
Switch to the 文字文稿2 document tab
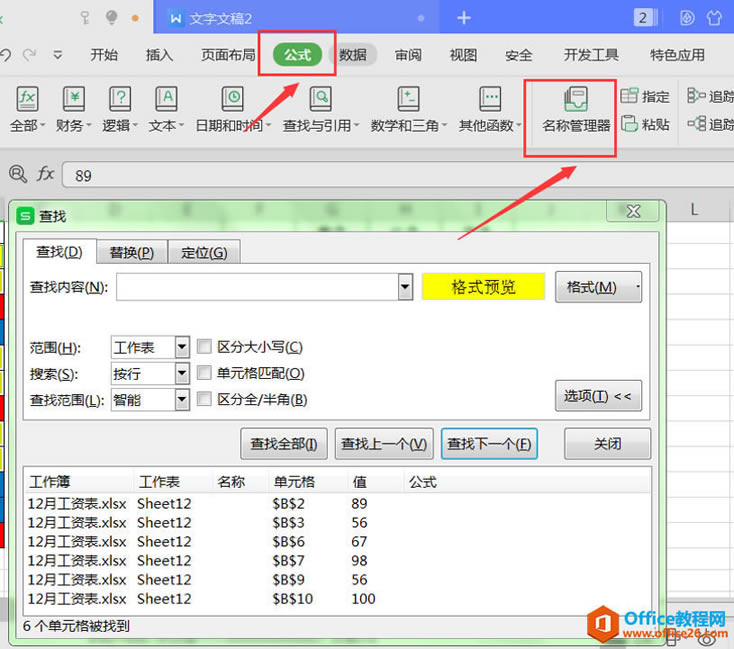coord(296,18)
